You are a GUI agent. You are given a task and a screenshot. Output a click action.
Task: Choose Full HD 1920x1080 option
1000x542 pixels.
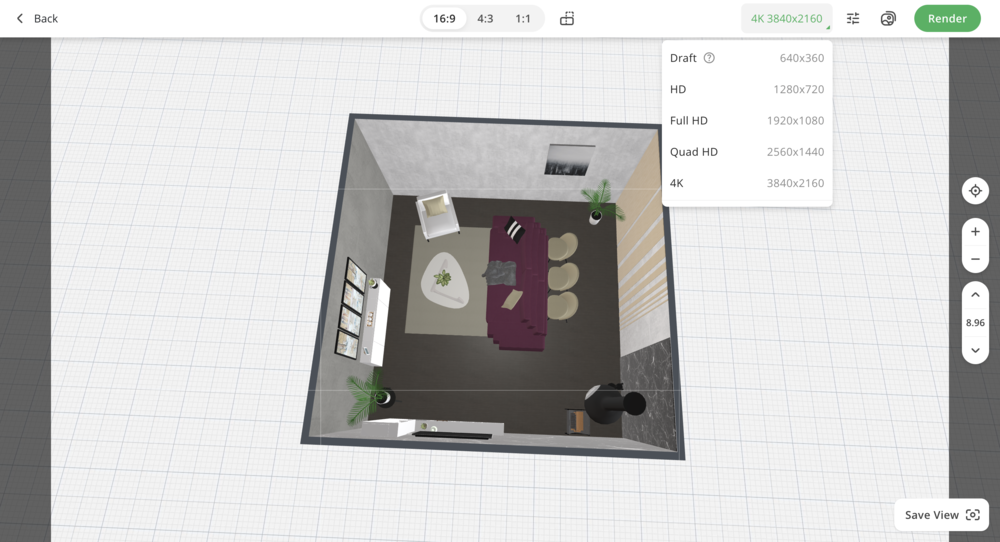747,121
